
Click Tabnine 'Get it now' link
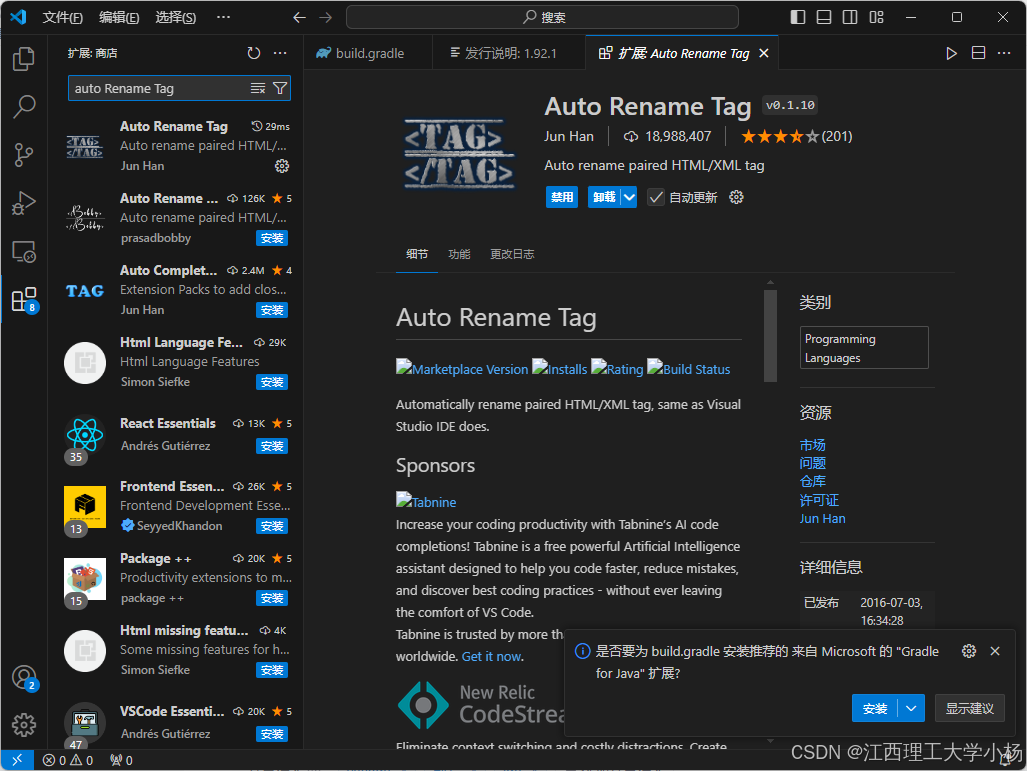click(491, 656)
